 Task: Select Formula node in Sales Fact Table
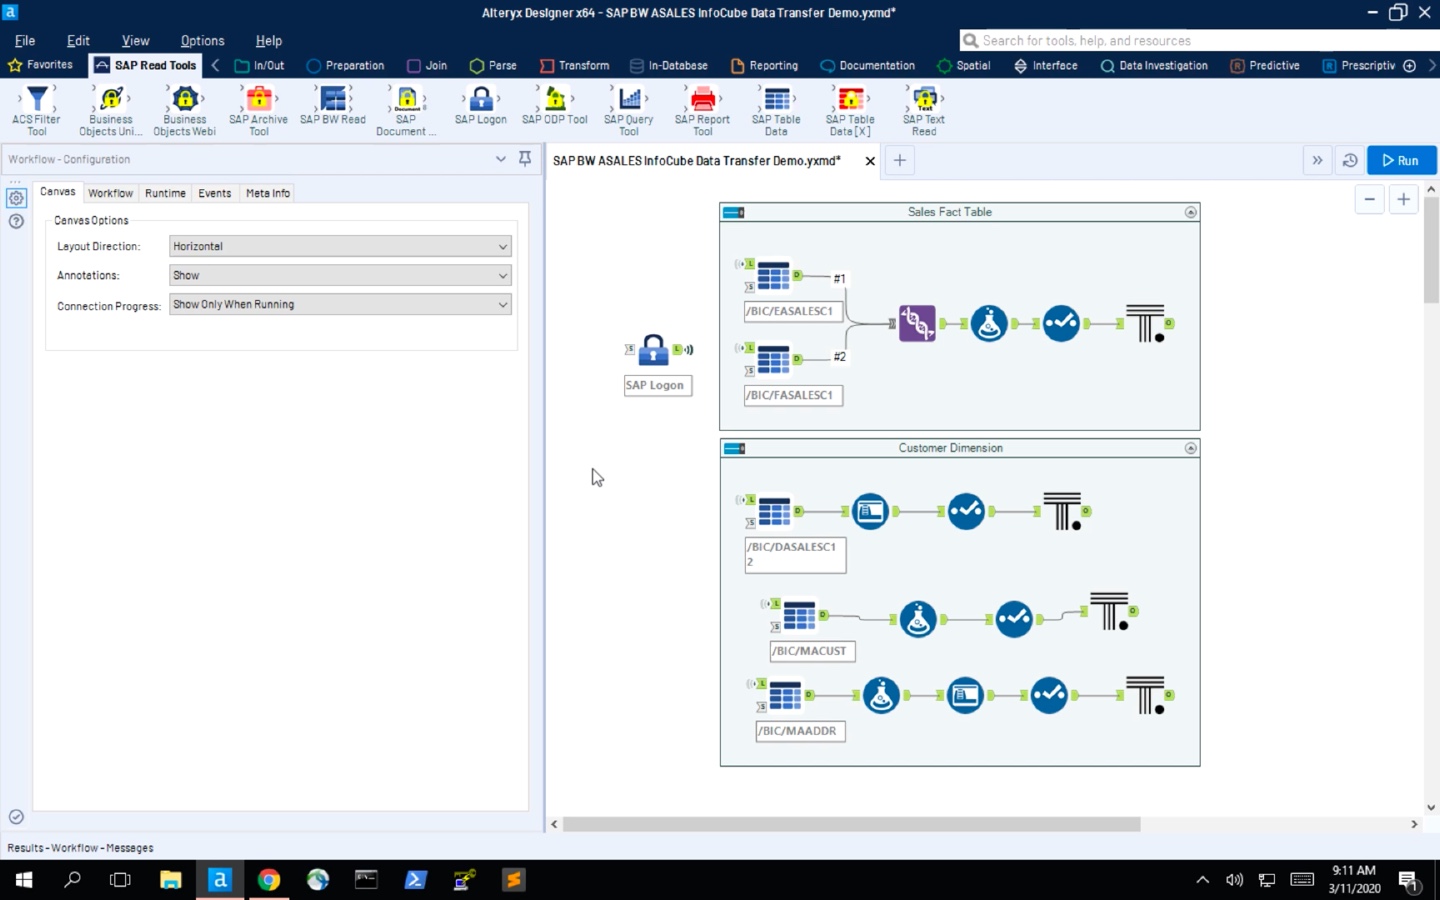click(x=989, y=323)
